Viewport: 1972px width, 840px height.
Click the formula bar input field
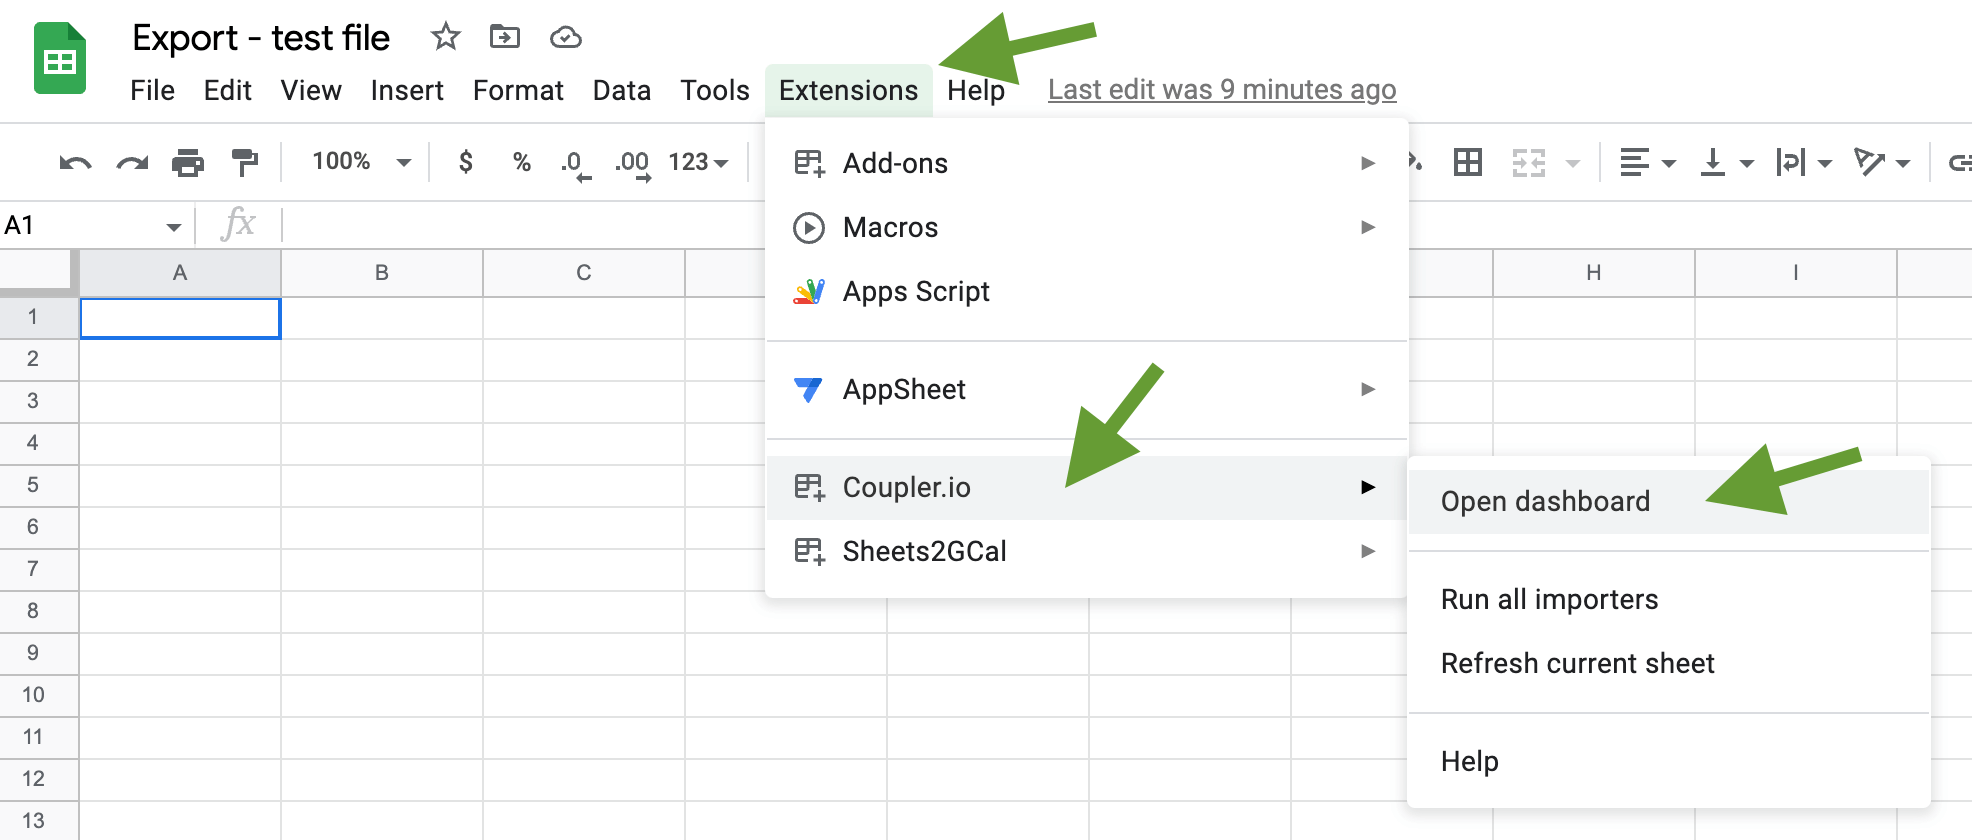coord(520,225)
